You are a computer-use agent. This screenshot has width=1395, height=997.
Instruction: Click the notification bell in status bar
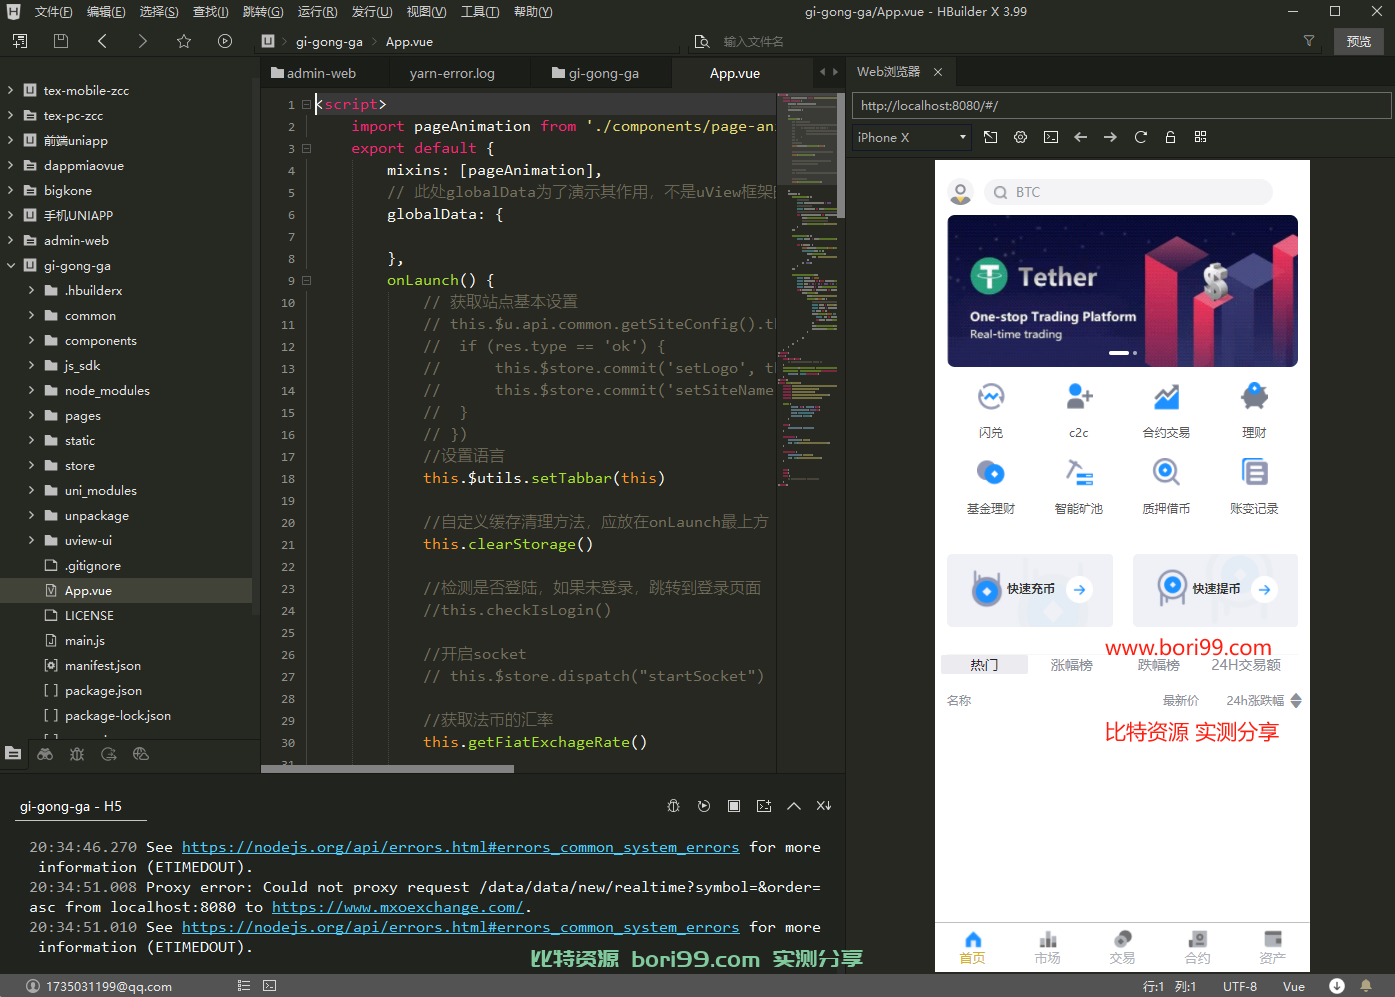[x=1366, y=986]
